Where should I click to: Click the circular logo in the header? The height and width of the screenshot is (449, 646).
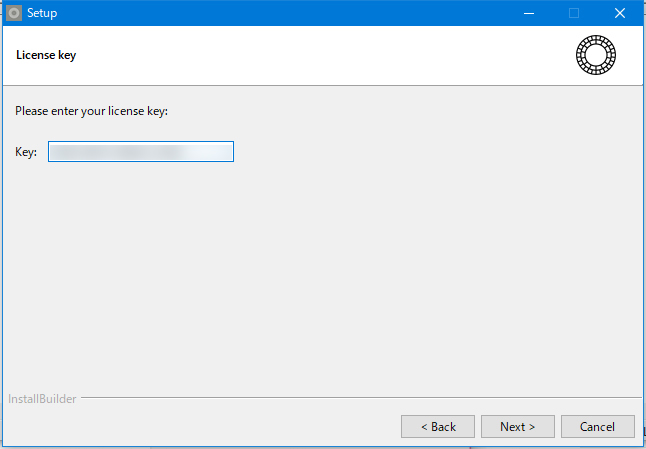596,55
